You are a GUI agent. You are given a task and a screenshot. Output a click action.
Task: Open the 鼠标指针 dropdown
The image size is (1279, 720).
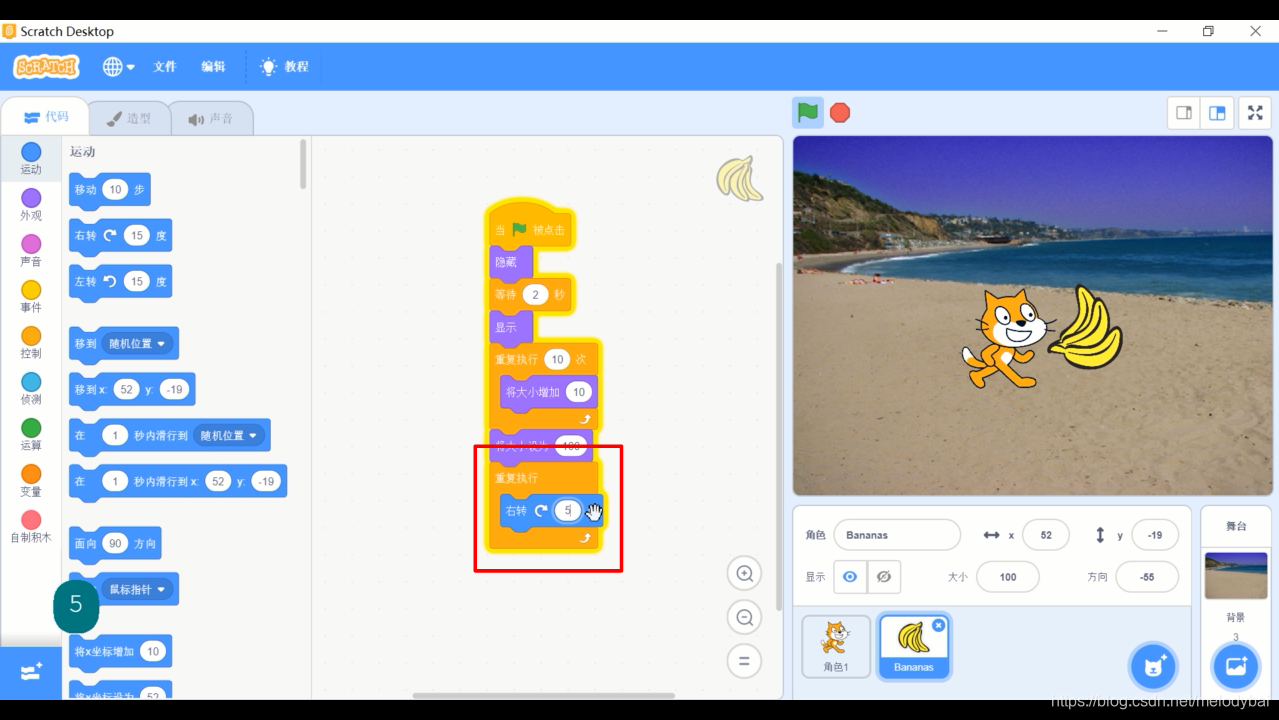(x=138, y=589)
